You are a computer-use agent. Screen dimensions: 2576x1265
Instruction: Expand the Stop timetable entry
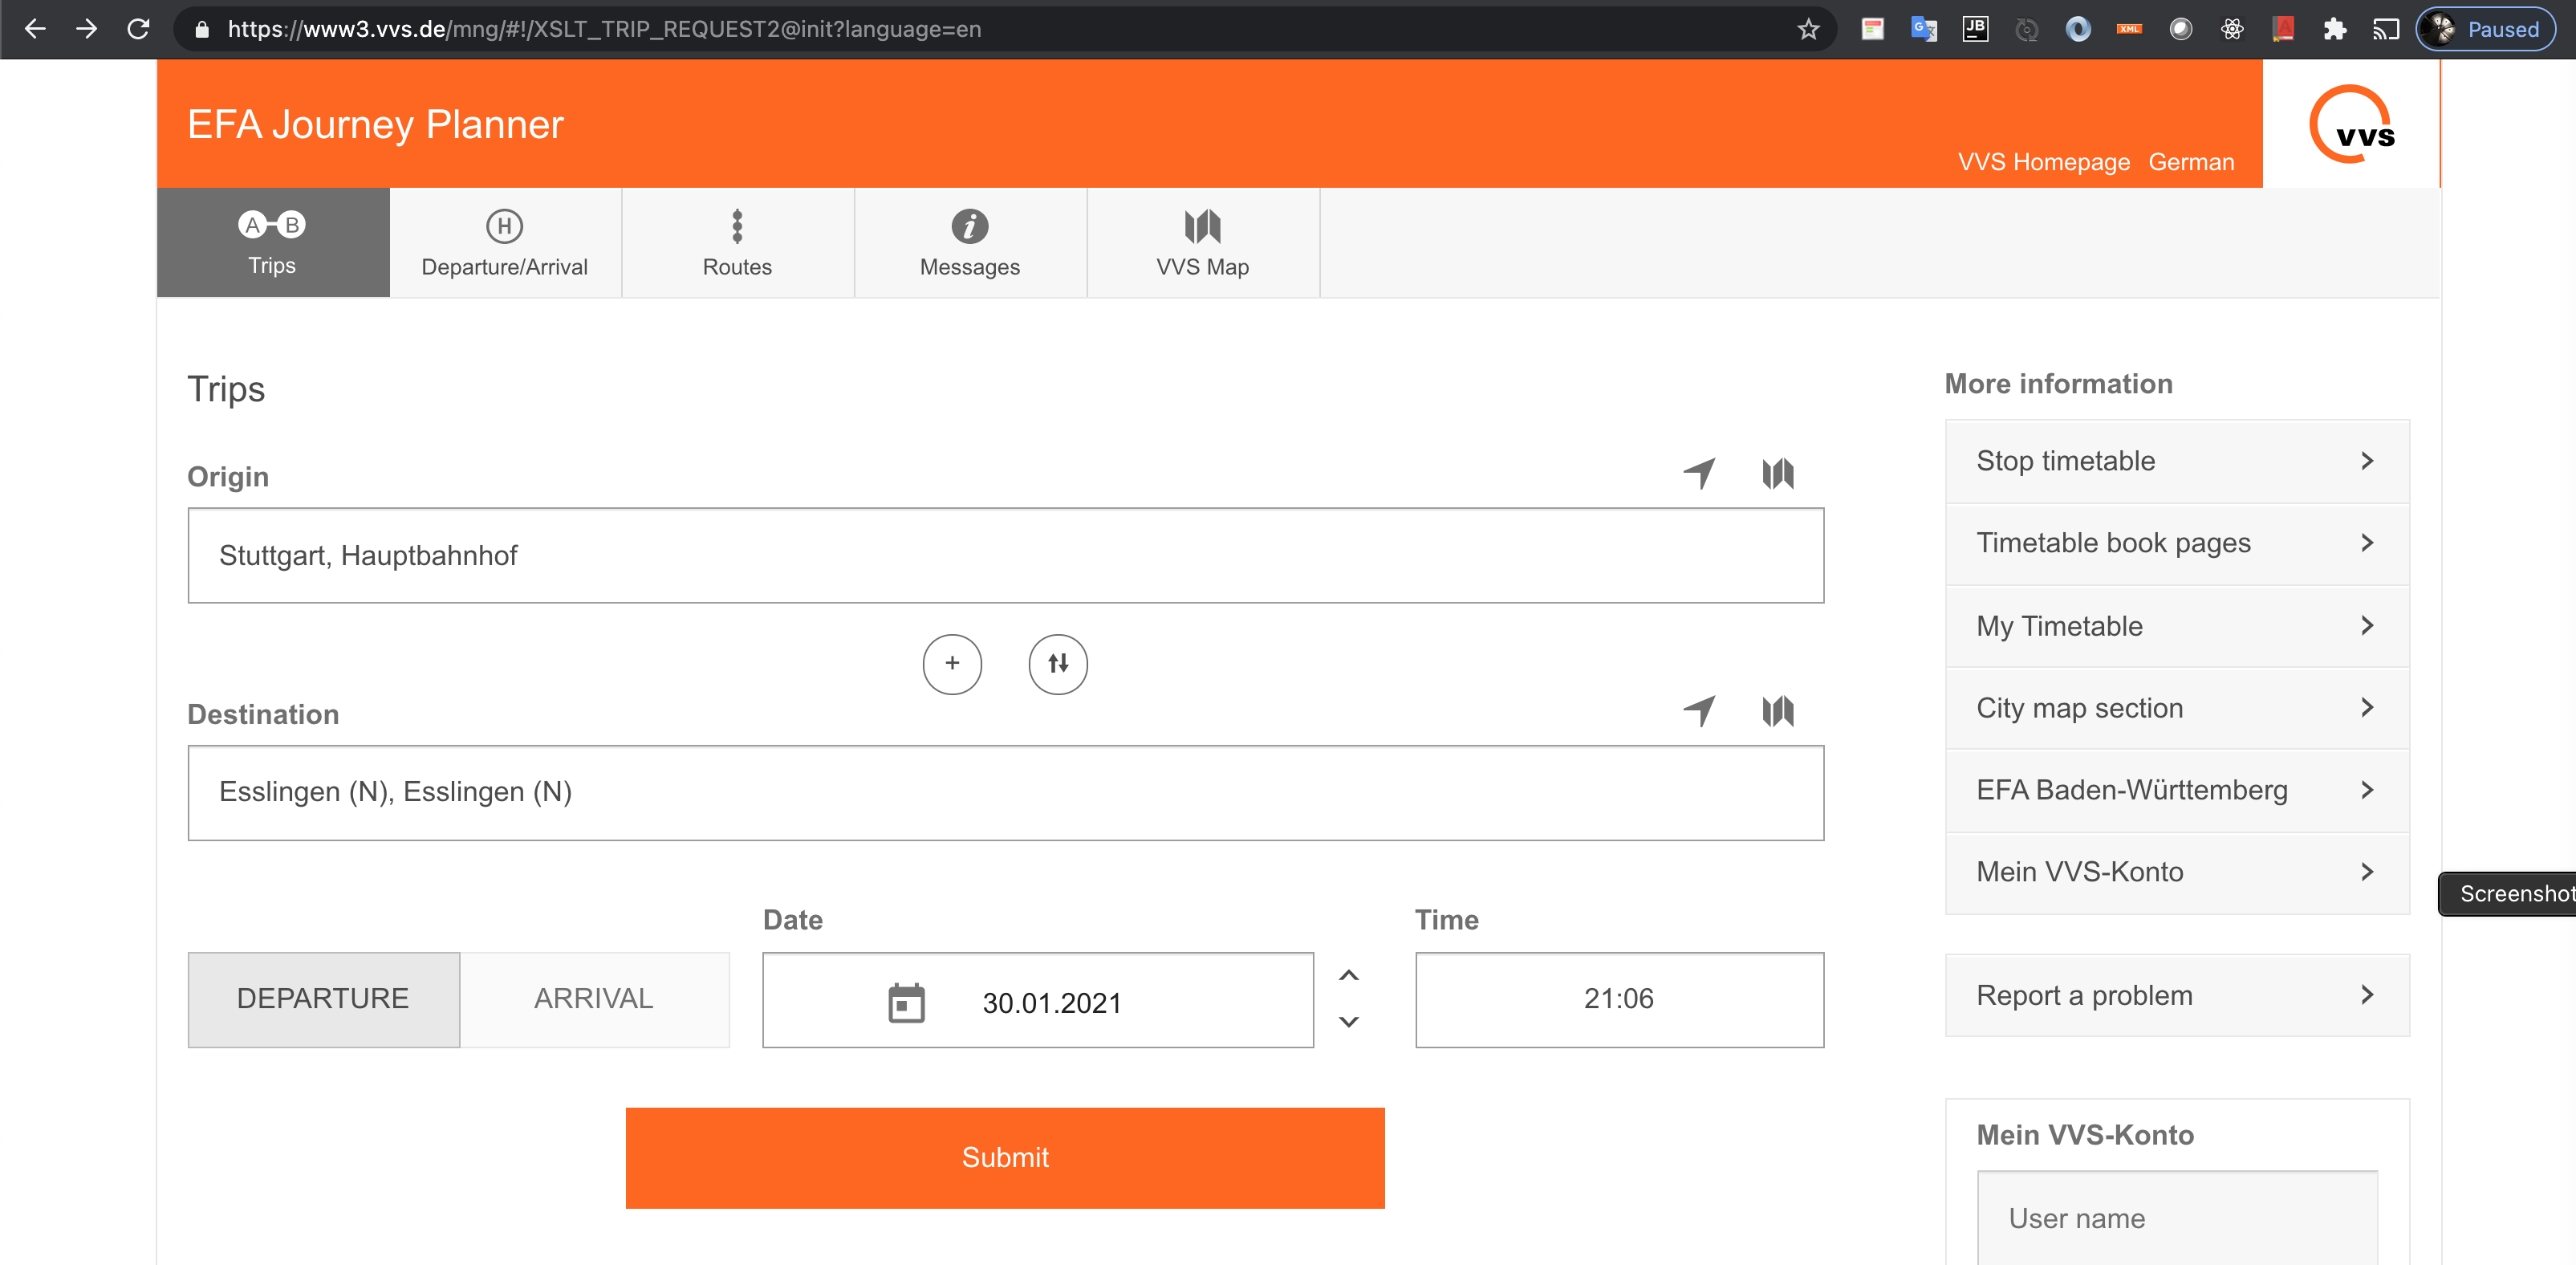tap(2176, 461)
